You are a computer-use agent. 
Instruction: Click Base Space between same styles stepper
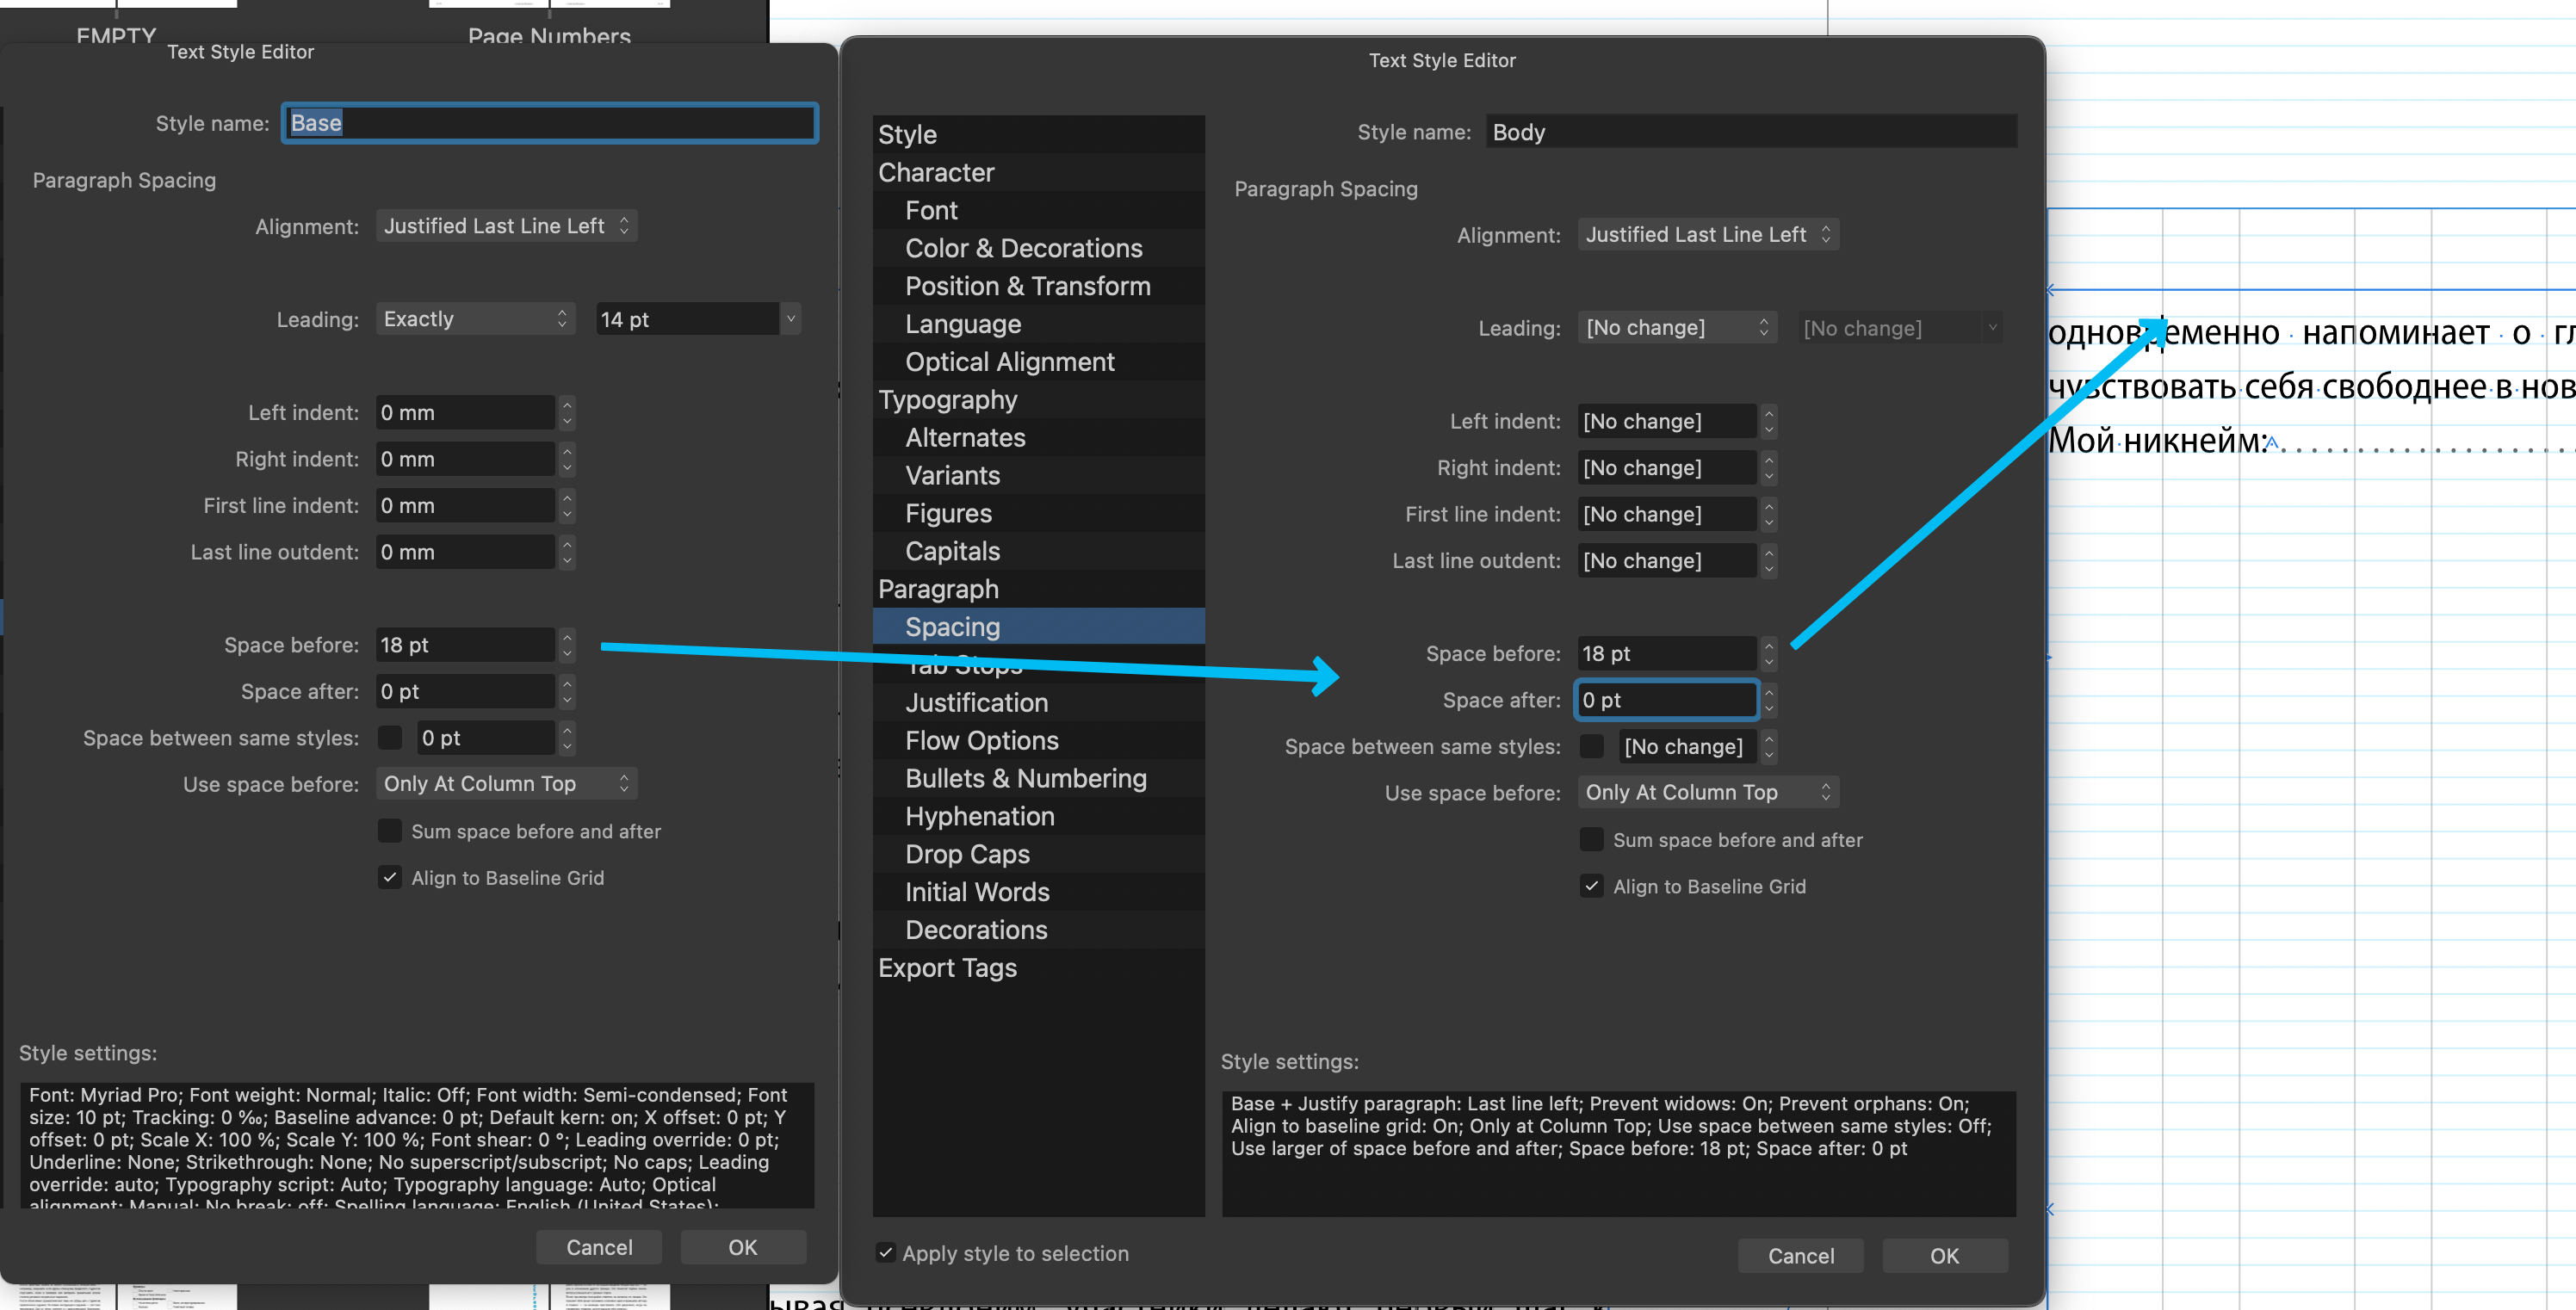pos(567,738)
